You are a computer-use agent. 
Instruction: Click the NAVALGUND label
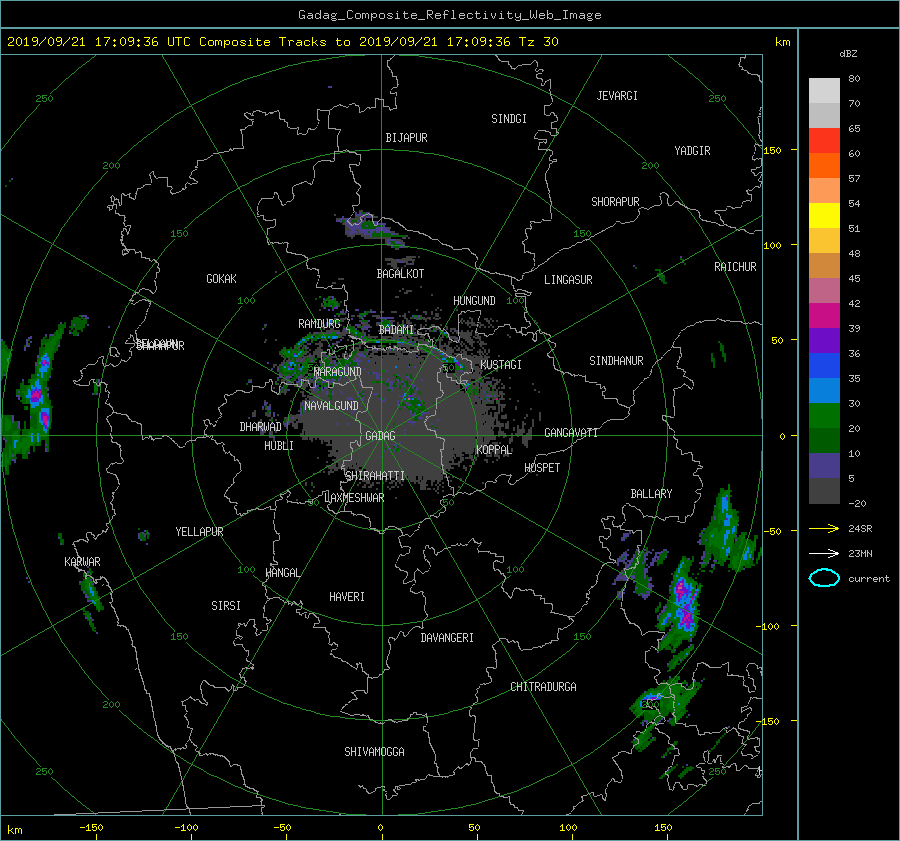click(331, 406)
